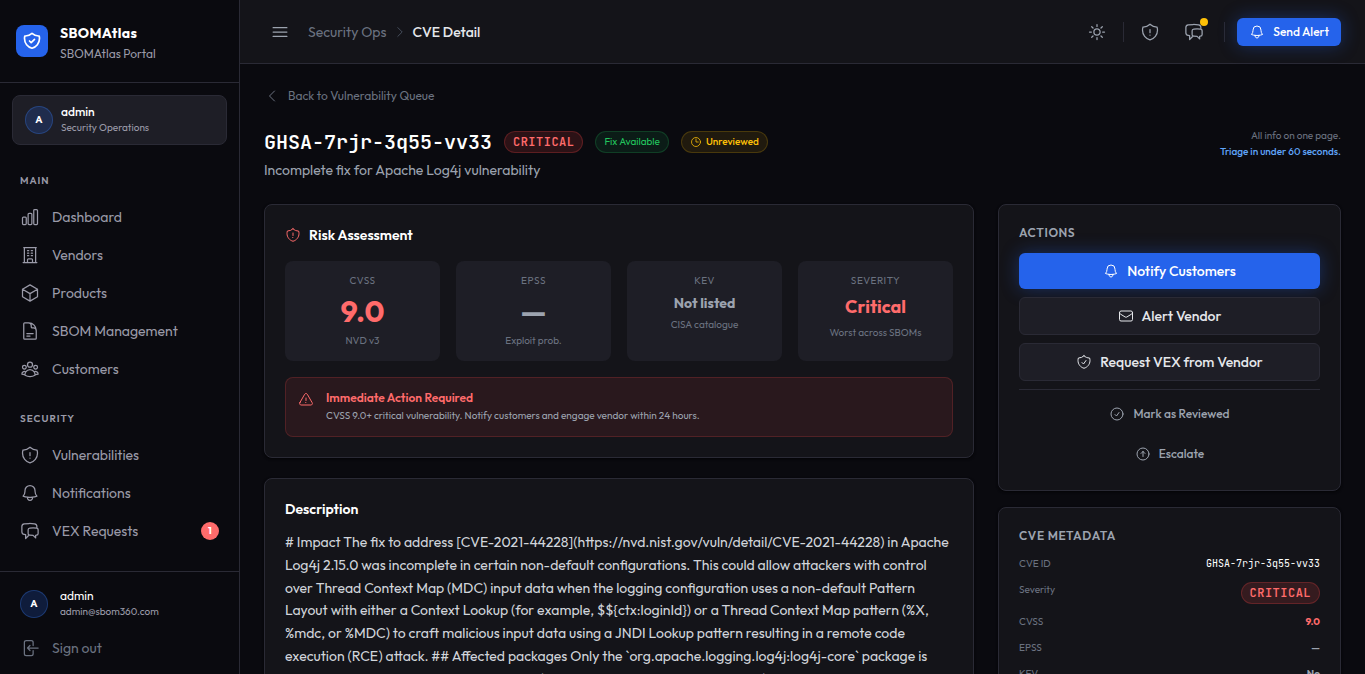Open Notifications in the sidebar
Image resolution: width=1365 pixels, height=674 pixels.
click(120, 493)
